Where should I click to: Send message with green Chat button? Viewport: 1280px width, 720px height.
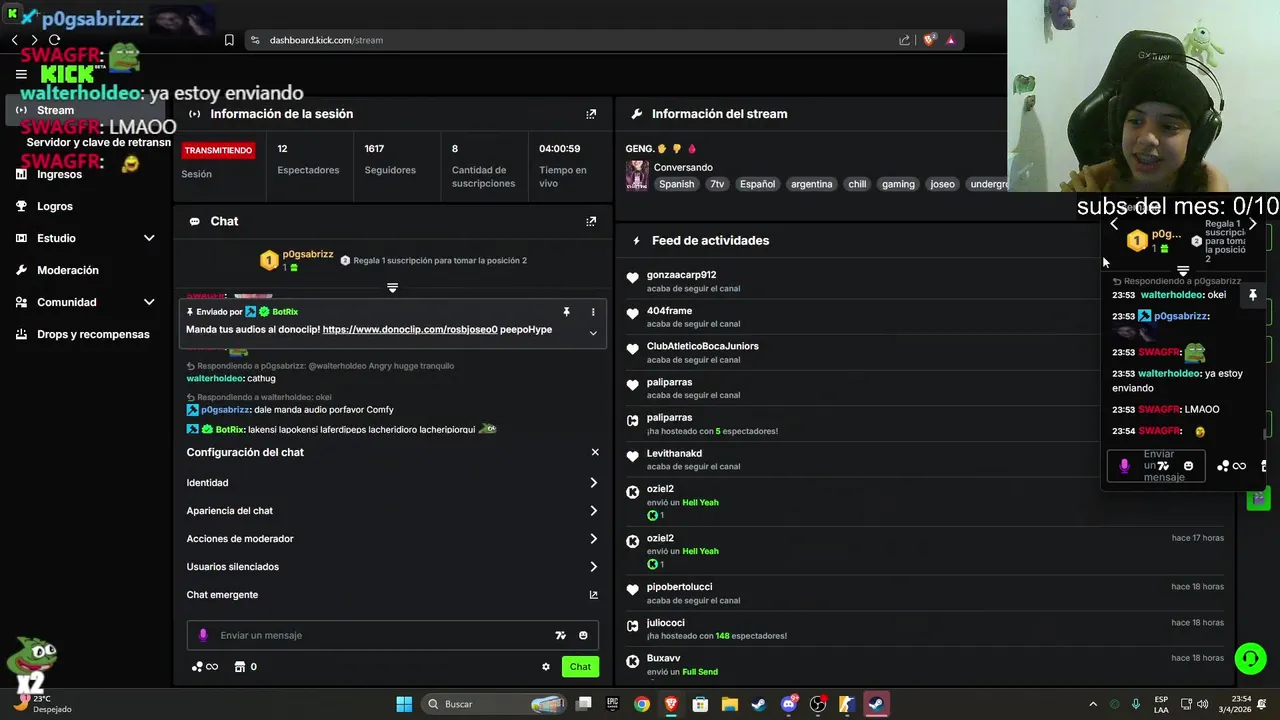(x=580, y=667)
